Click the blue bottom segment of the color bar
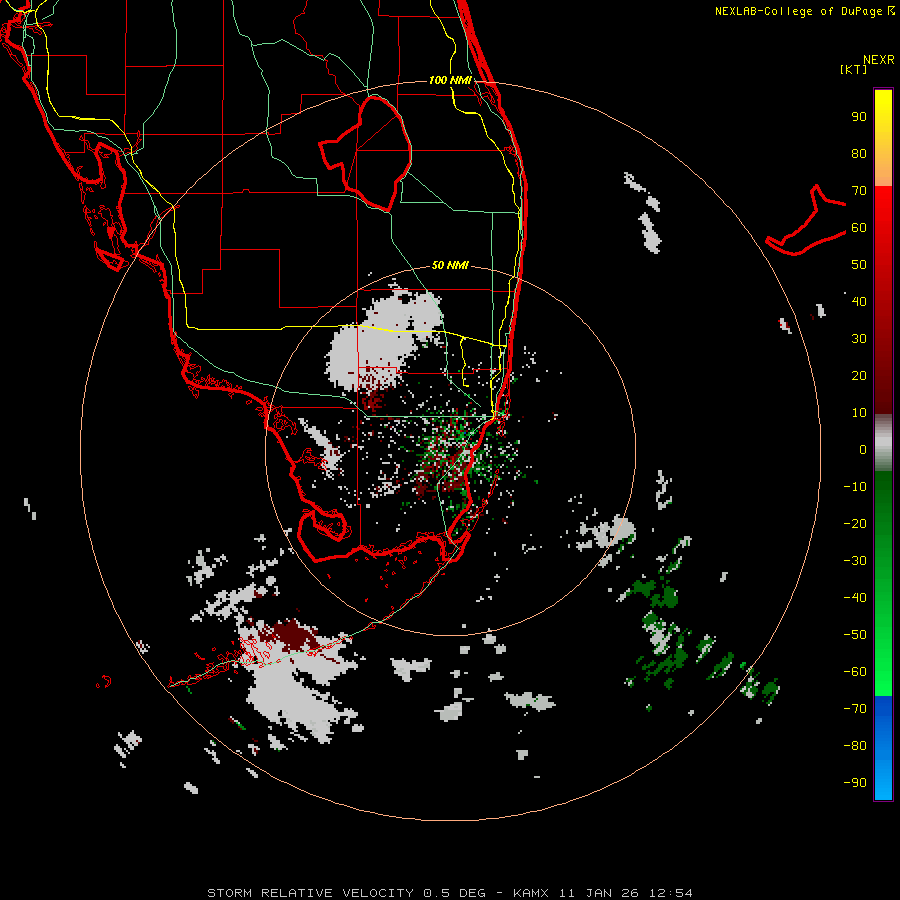 click(x=883, y=748)
